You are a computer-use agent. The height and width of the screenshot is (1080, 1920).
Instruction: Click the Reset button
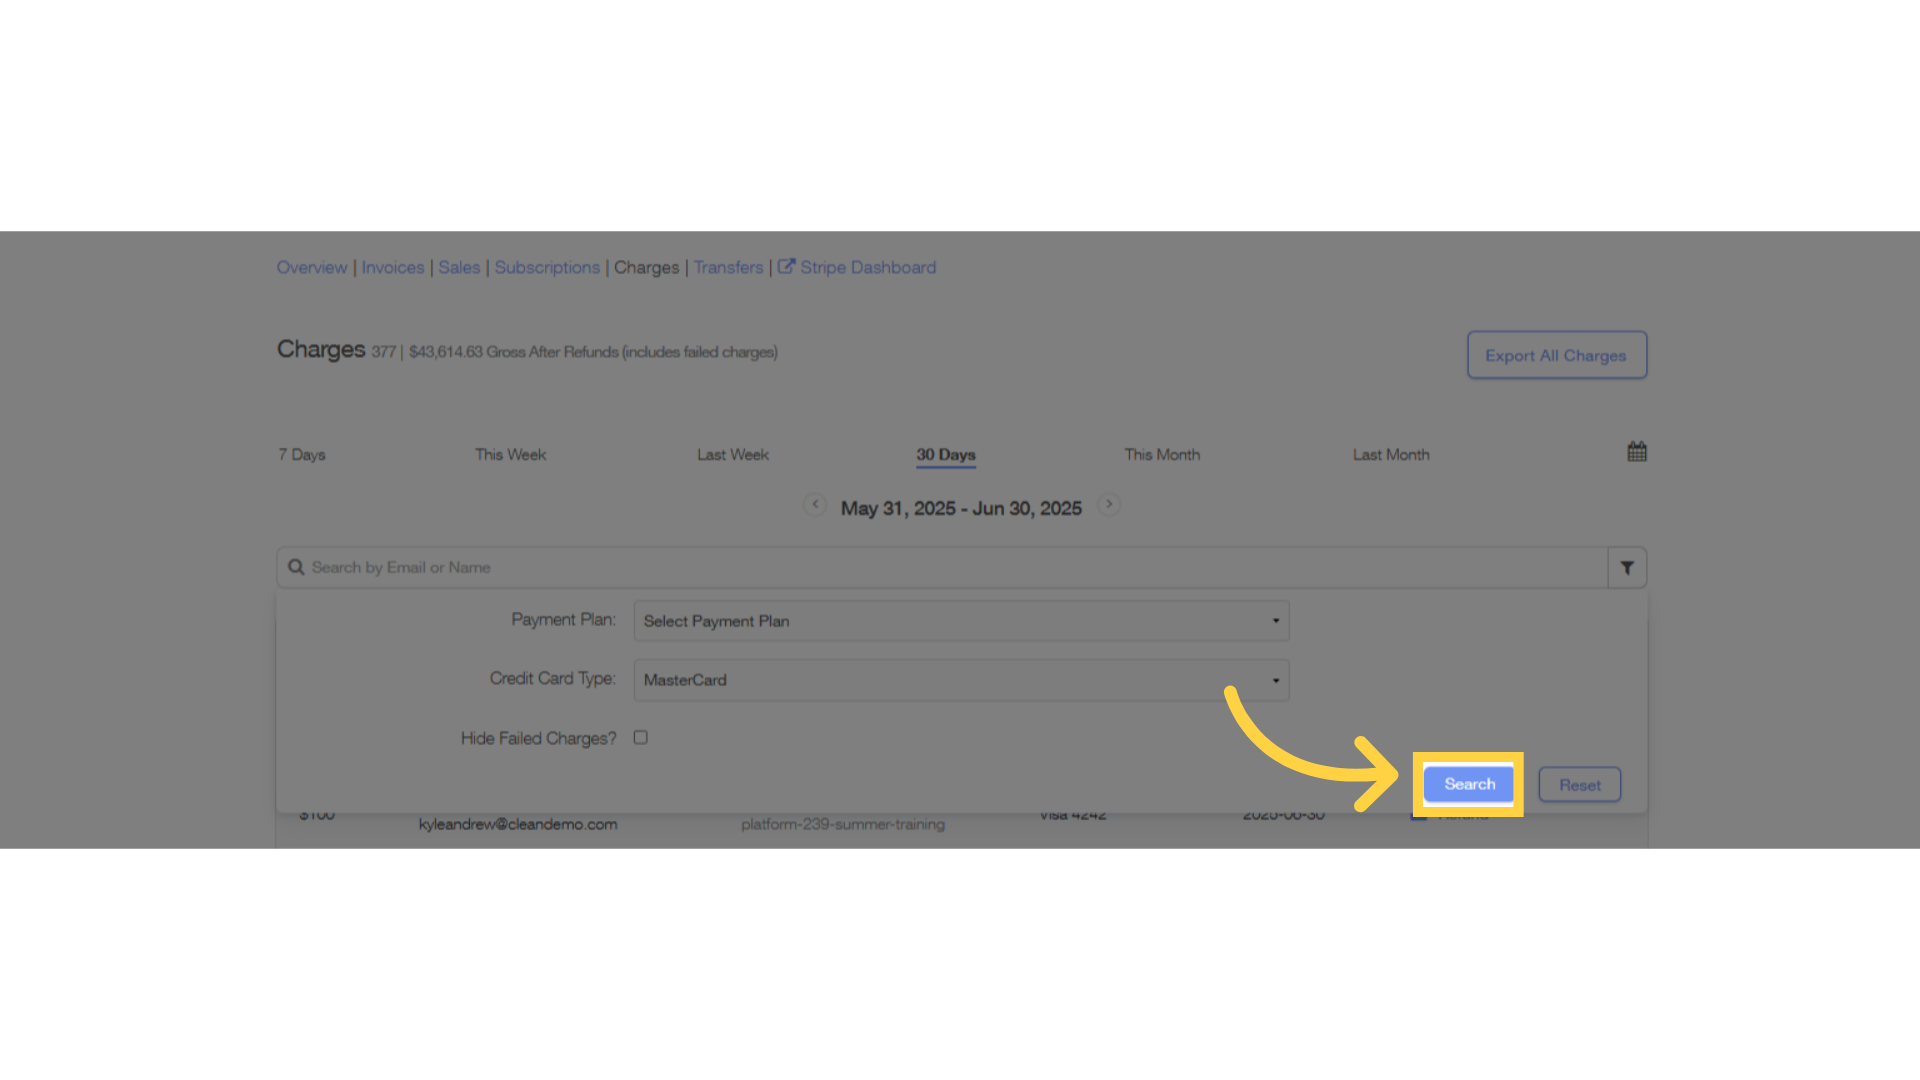[x=1580, y=785]
